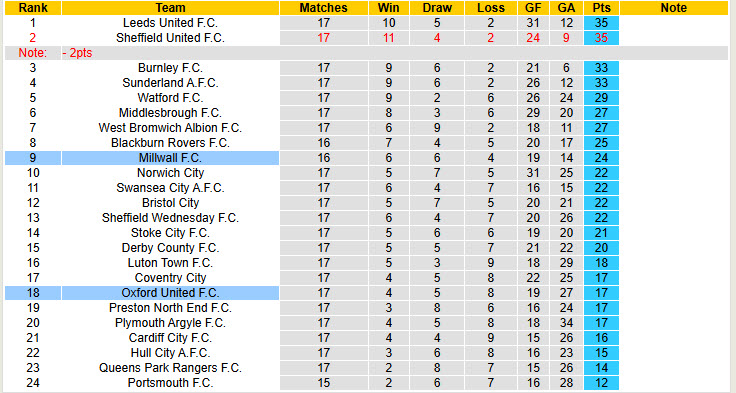This screenshot has height=393, width=736.
Task: Click the West Bromwich Albion F.C. name
Action: (170, 128)
